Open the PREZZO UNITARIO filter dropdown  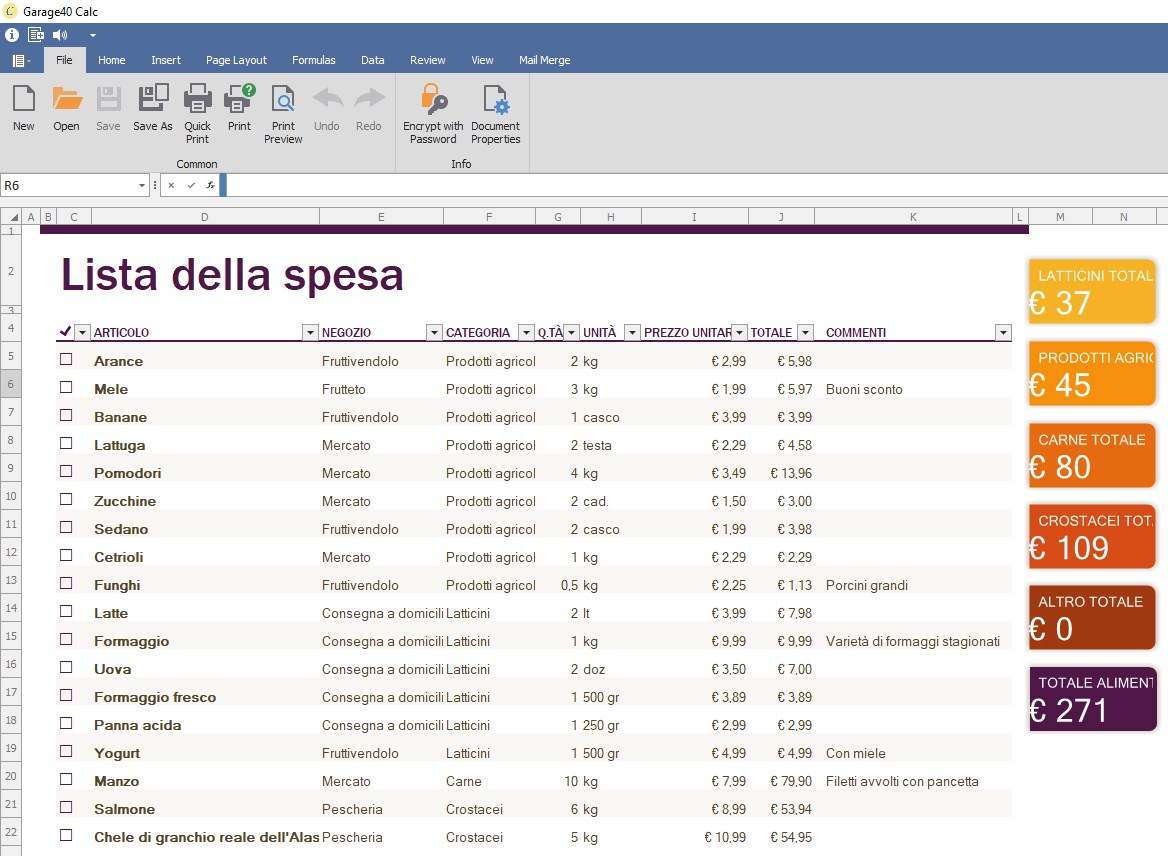[x=739, y=332]
